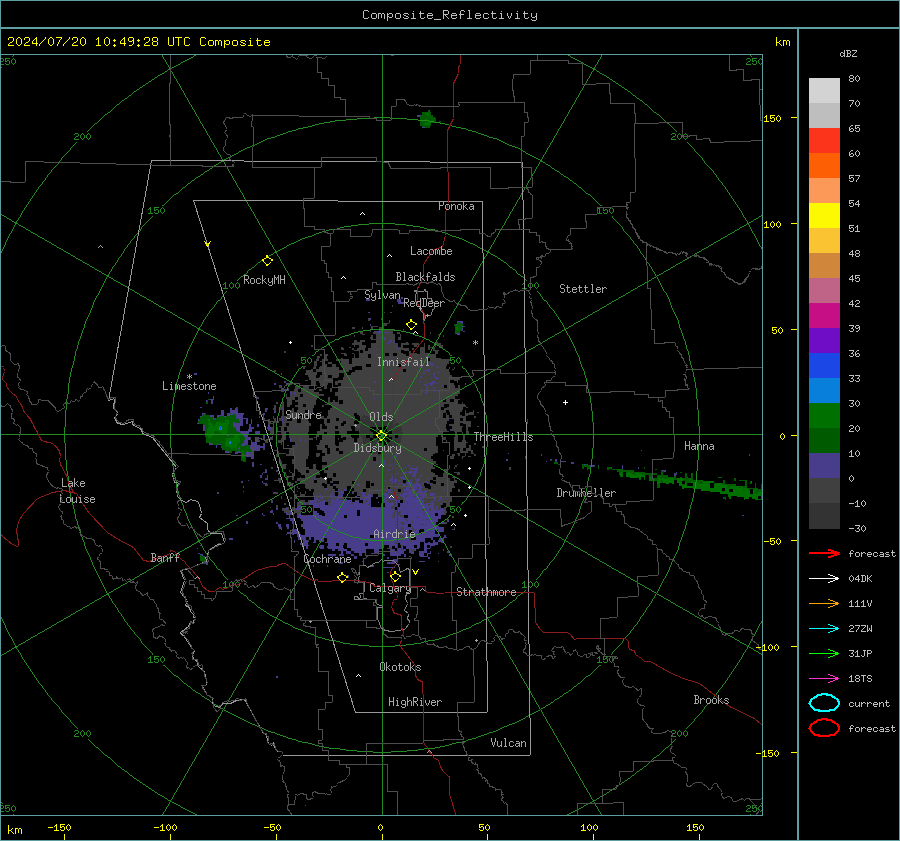Viewport: 900px width, 841px height.
Task: Click the 'Lake Louise' label
Action: pos(78,491)
